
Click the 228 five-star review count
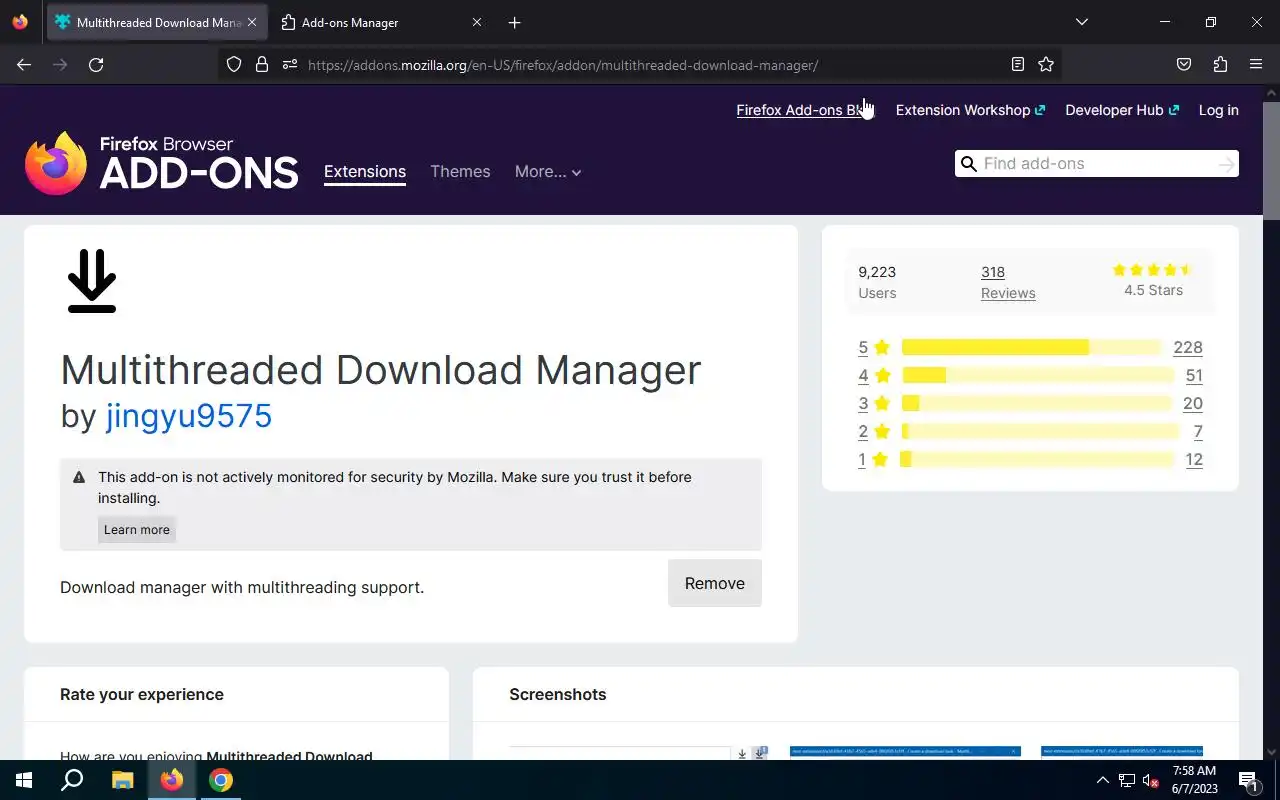(x=1188, y=347)
